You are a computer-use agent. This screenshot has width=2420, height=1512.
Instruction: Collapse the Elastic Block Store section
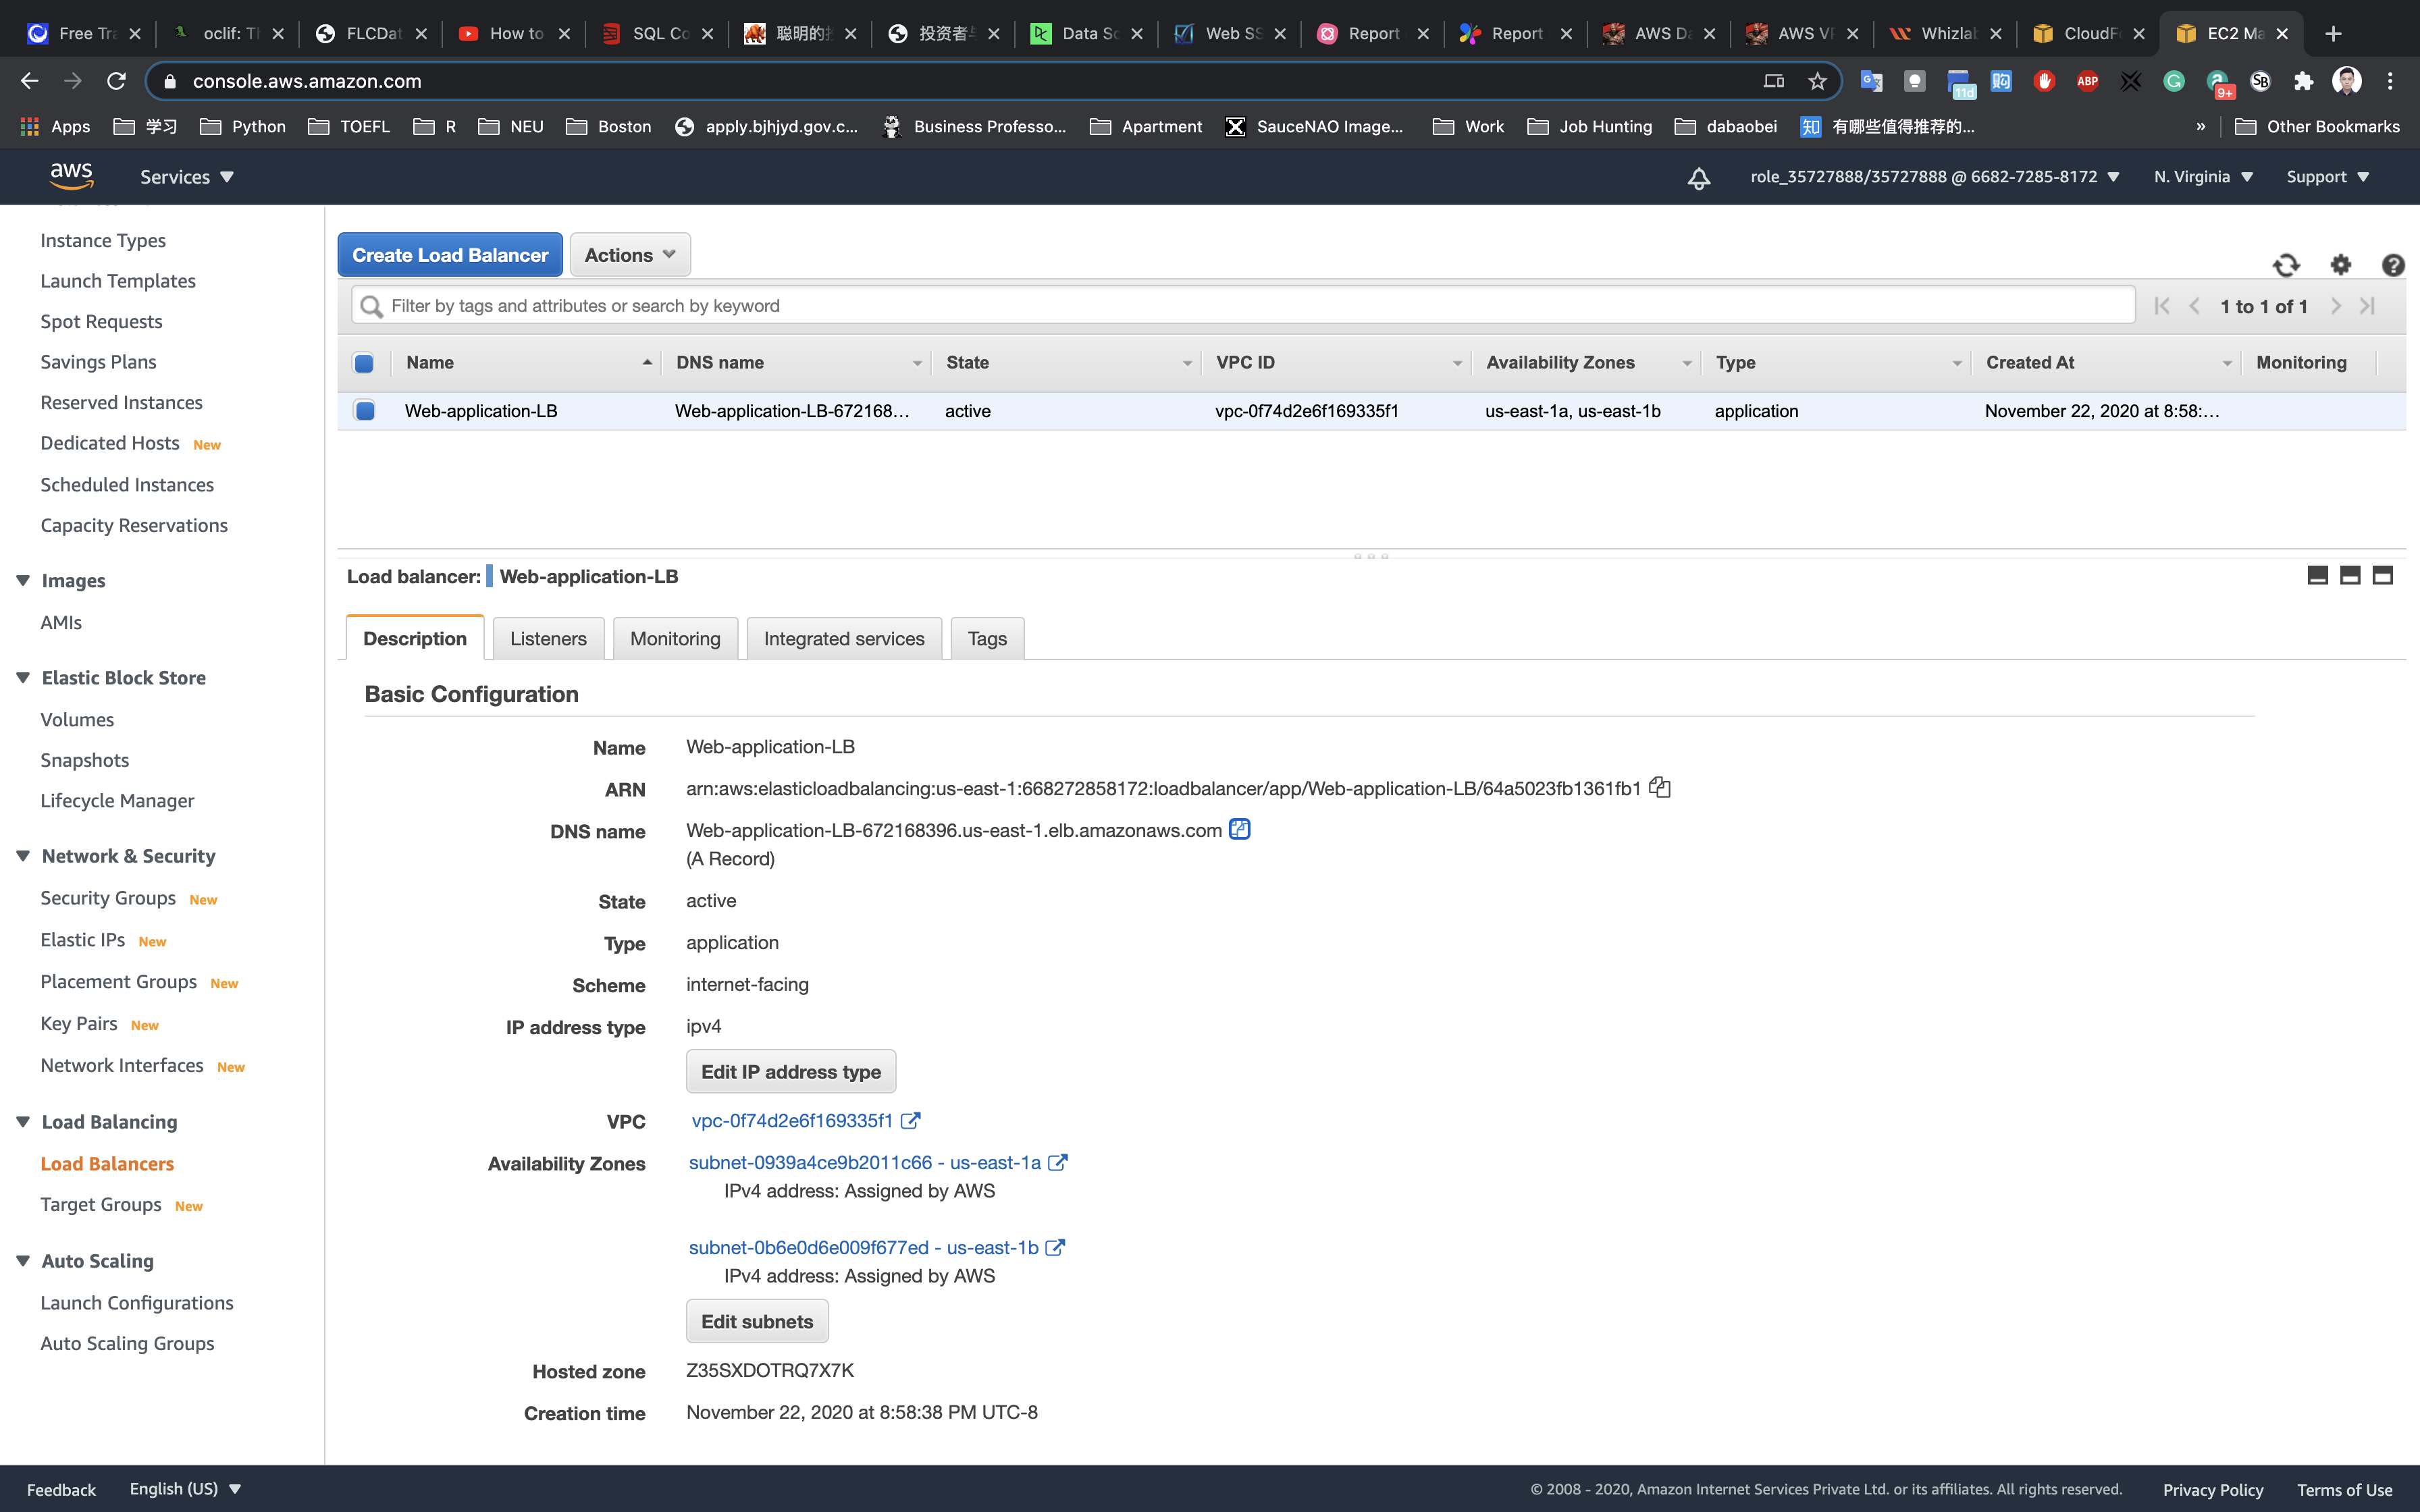[24, 678]
